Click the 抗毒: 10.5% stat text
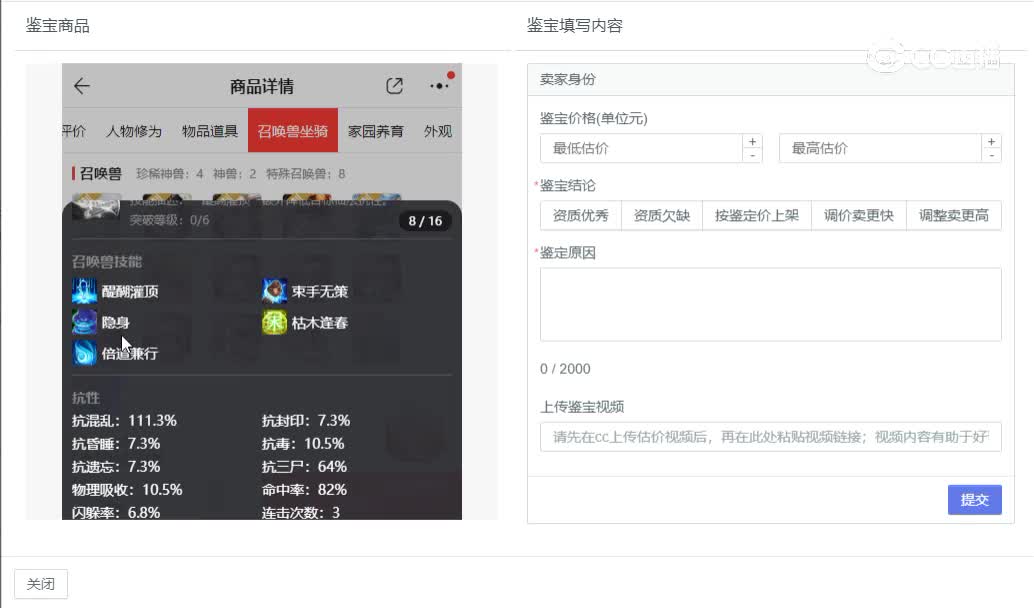The height and width of the screenshot is (608, 1034). point(303,443)
